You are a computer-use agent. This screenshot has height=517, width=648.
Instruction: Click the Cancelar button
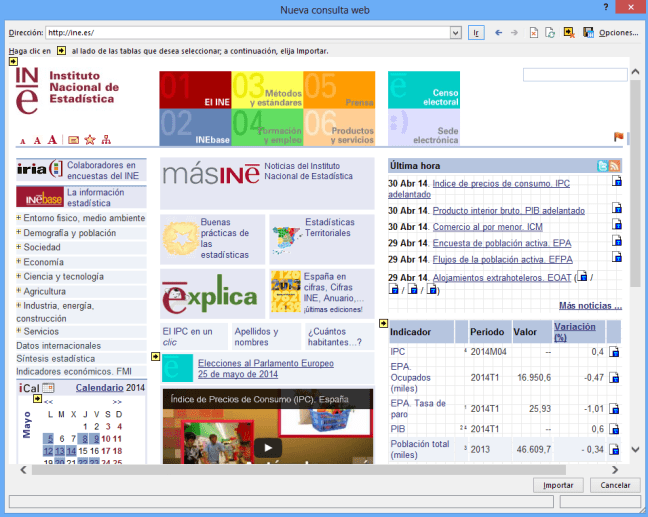pos(615,485)
